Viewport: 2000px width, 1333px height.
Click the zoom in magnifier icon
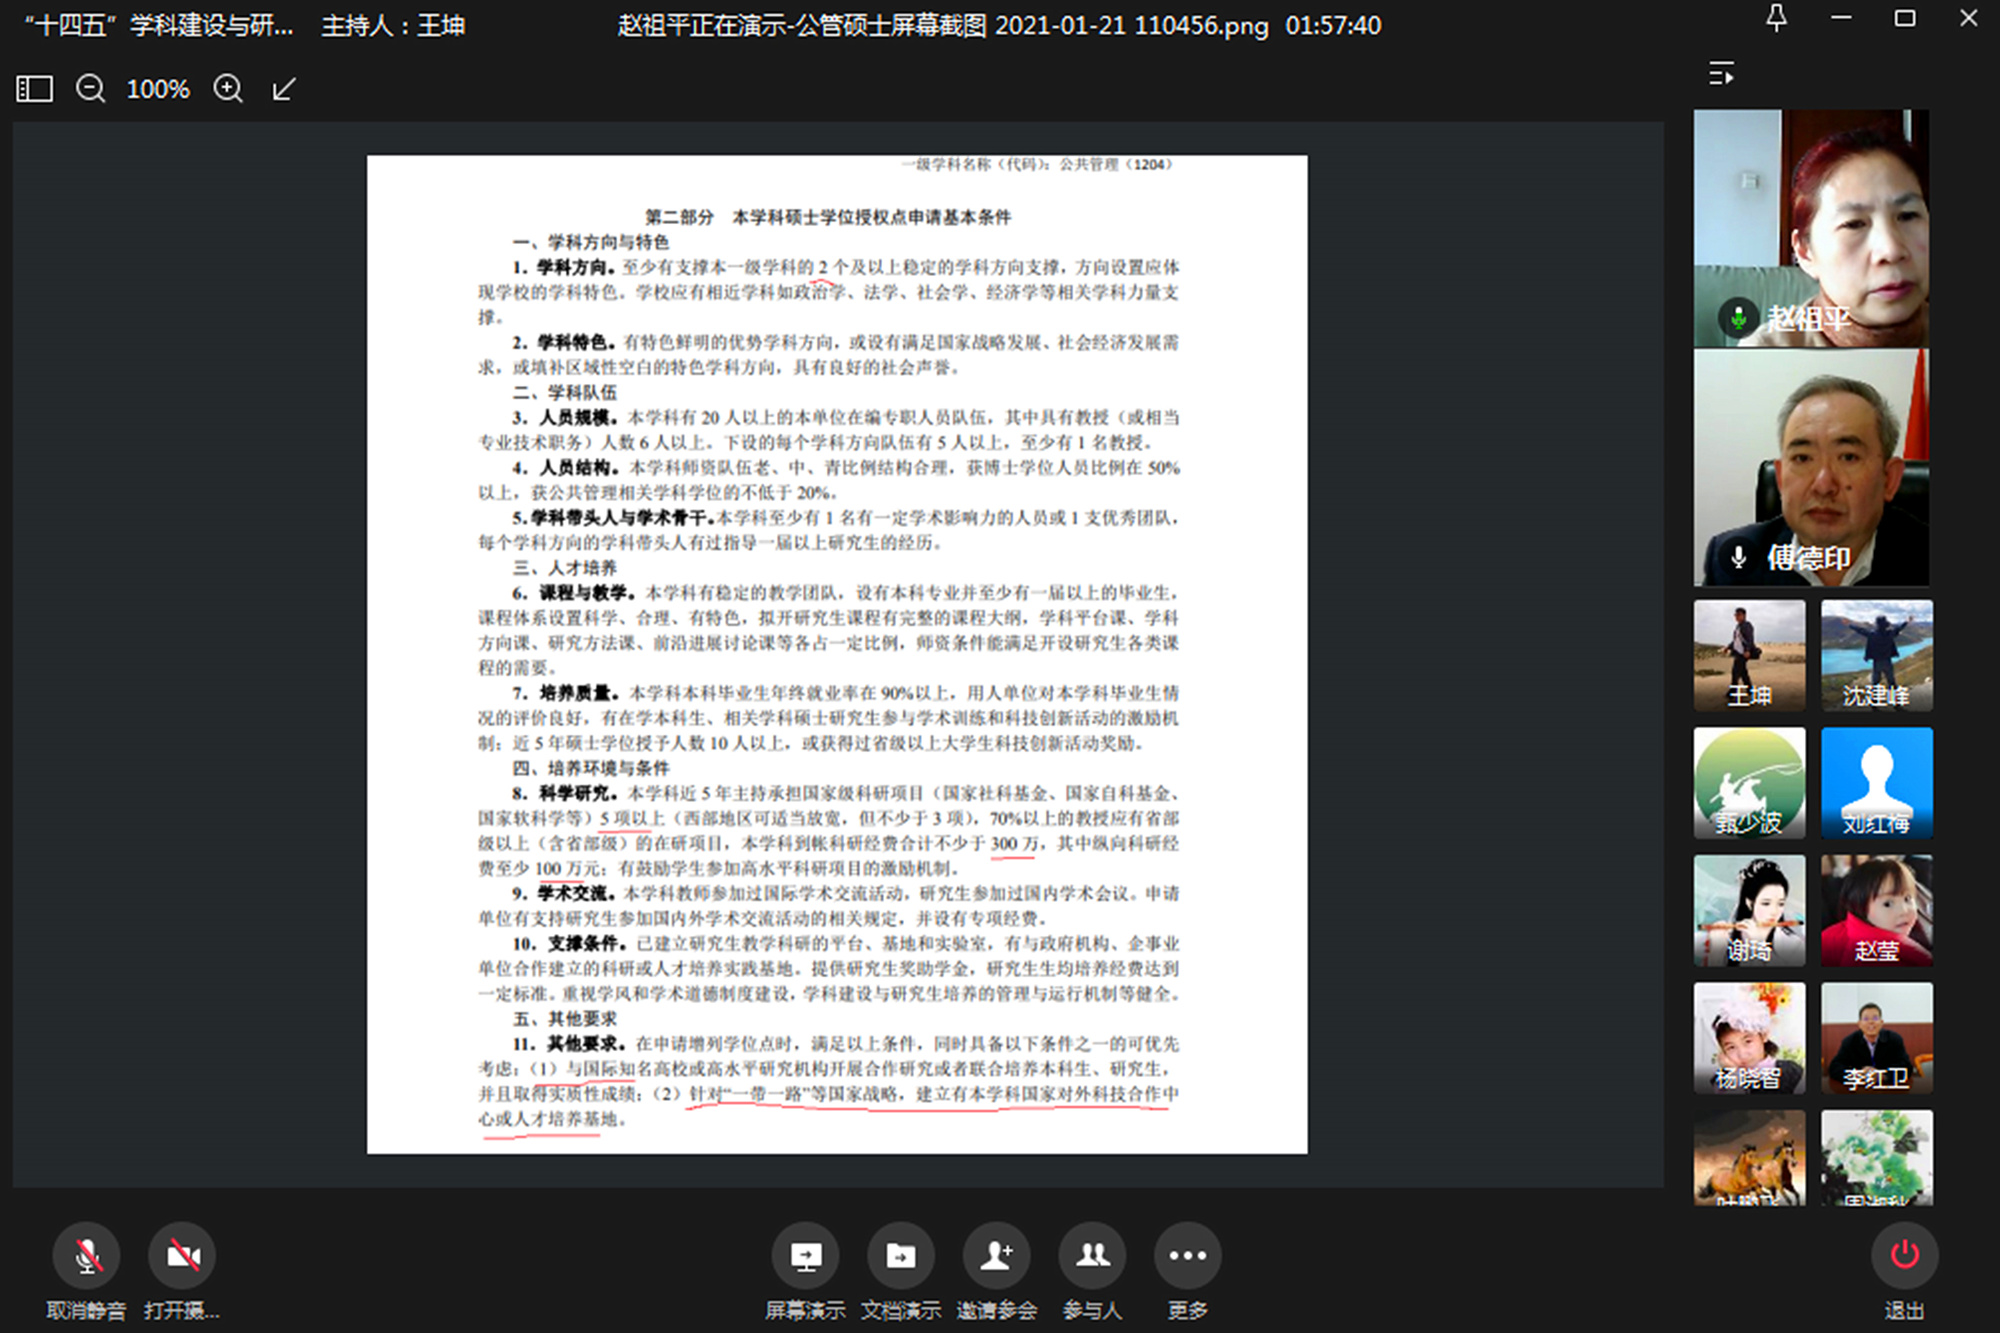tap(228, 89)
